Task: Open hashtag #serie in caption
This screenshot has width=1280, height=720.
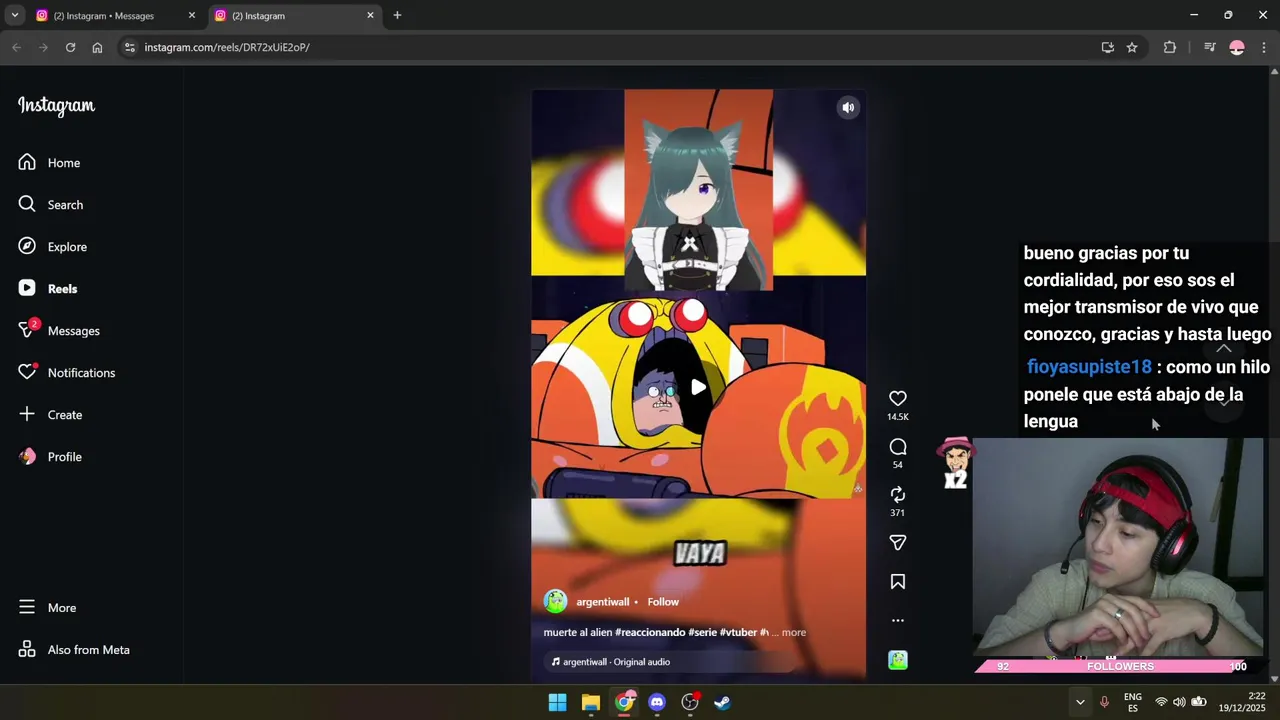Action: pyautogui.click(x=702, y=632)
